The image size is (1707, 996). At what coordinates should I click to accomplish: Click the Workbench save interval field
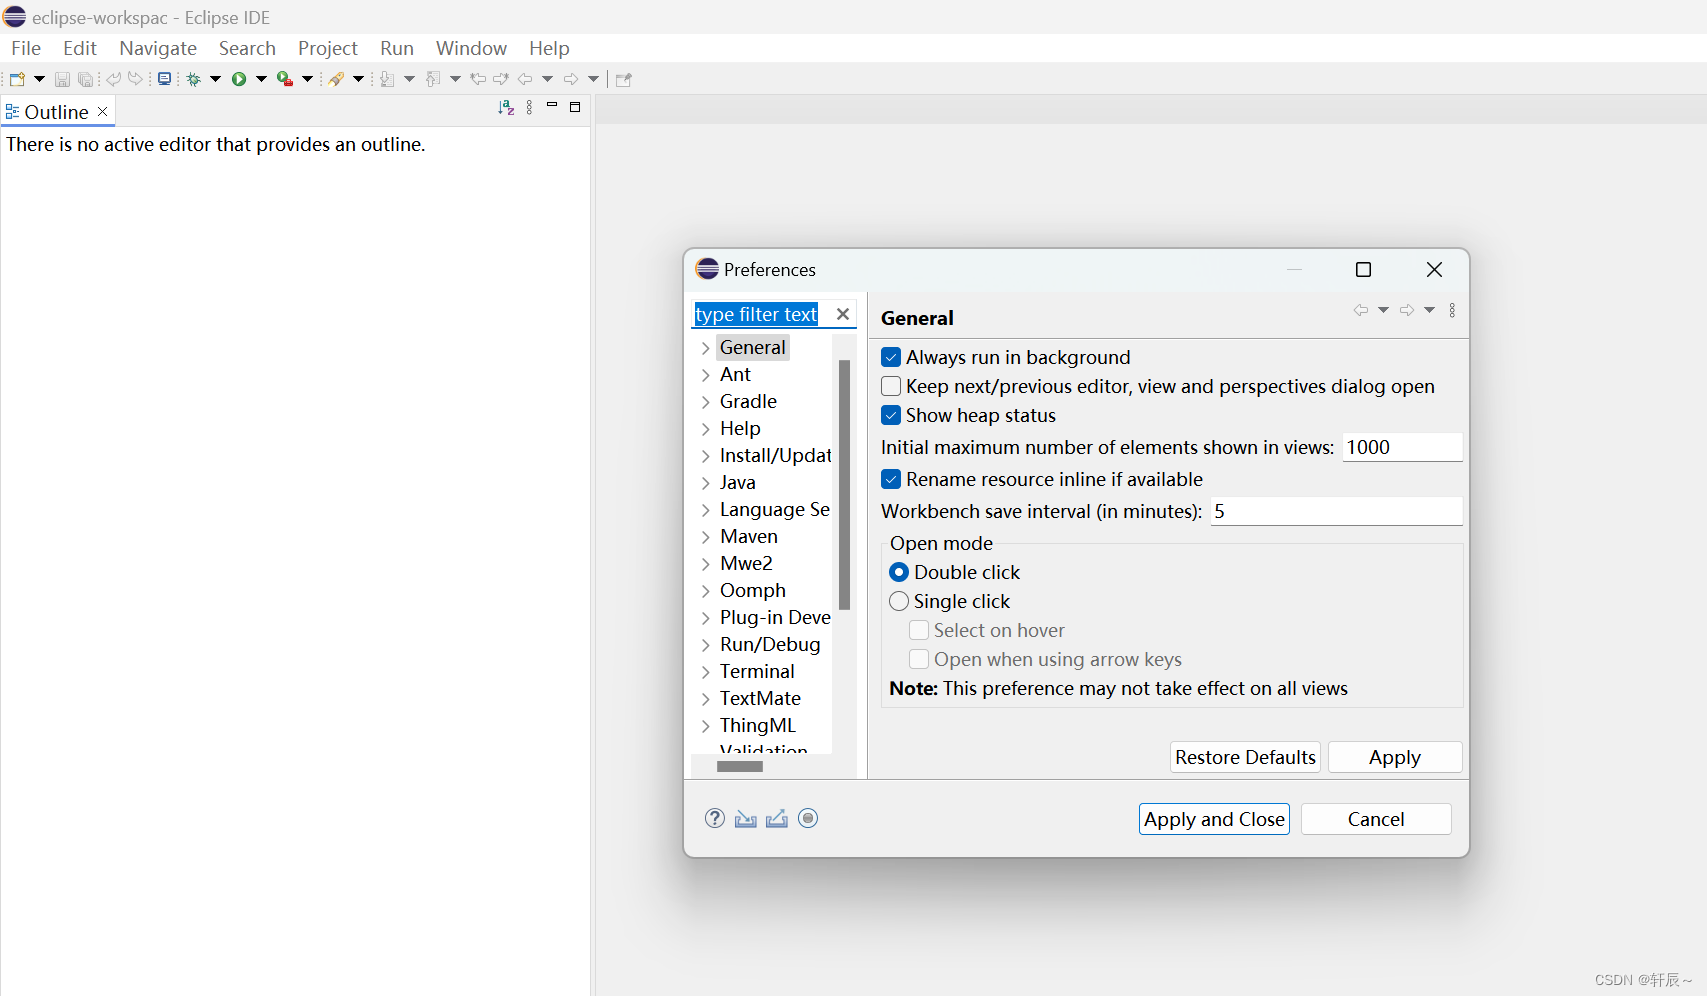tap(1337, 511)
